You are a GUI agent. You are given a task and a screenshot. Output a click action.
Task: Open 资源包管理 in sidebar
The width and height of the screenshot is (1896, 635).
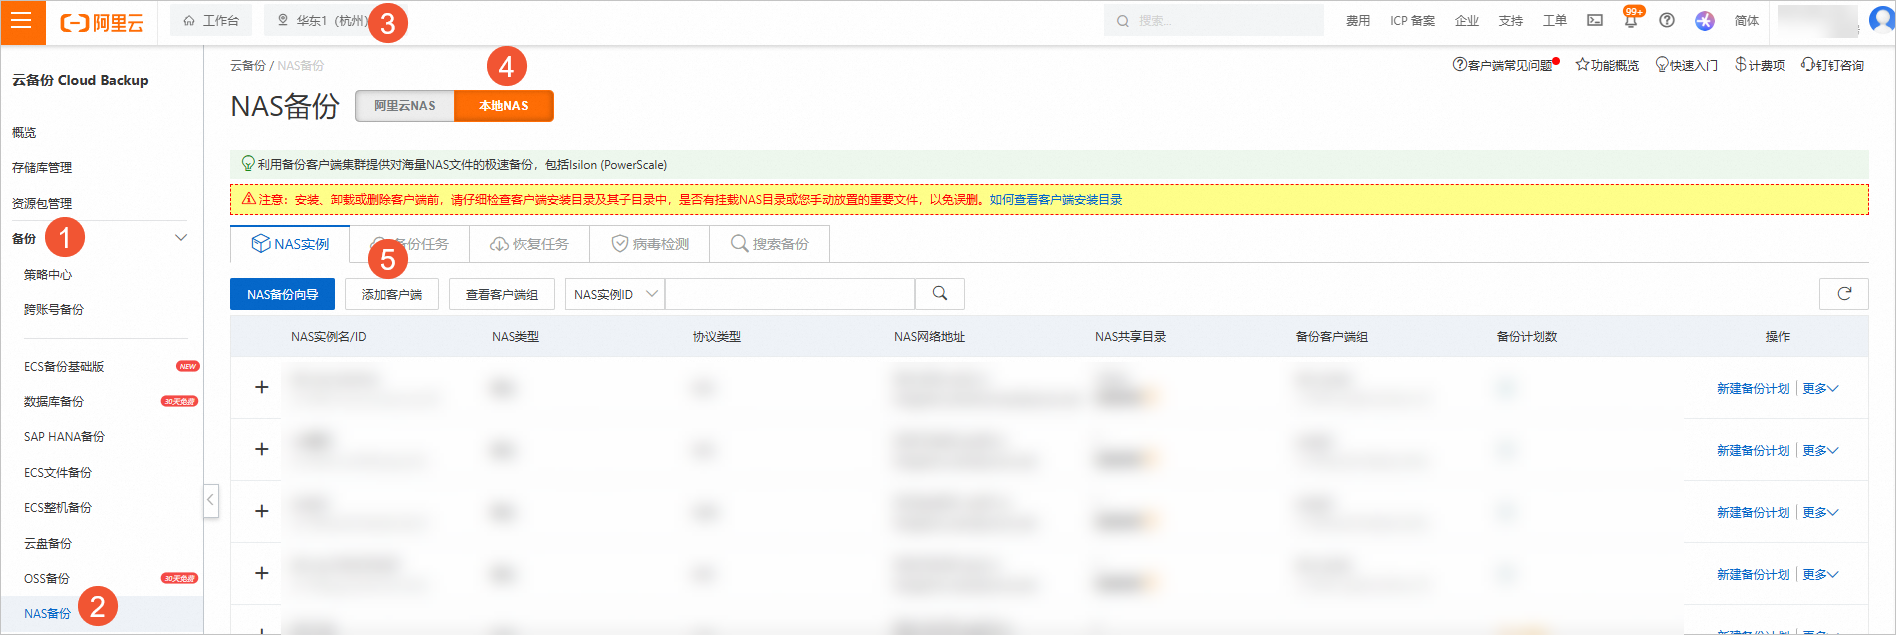click(42, 203)
